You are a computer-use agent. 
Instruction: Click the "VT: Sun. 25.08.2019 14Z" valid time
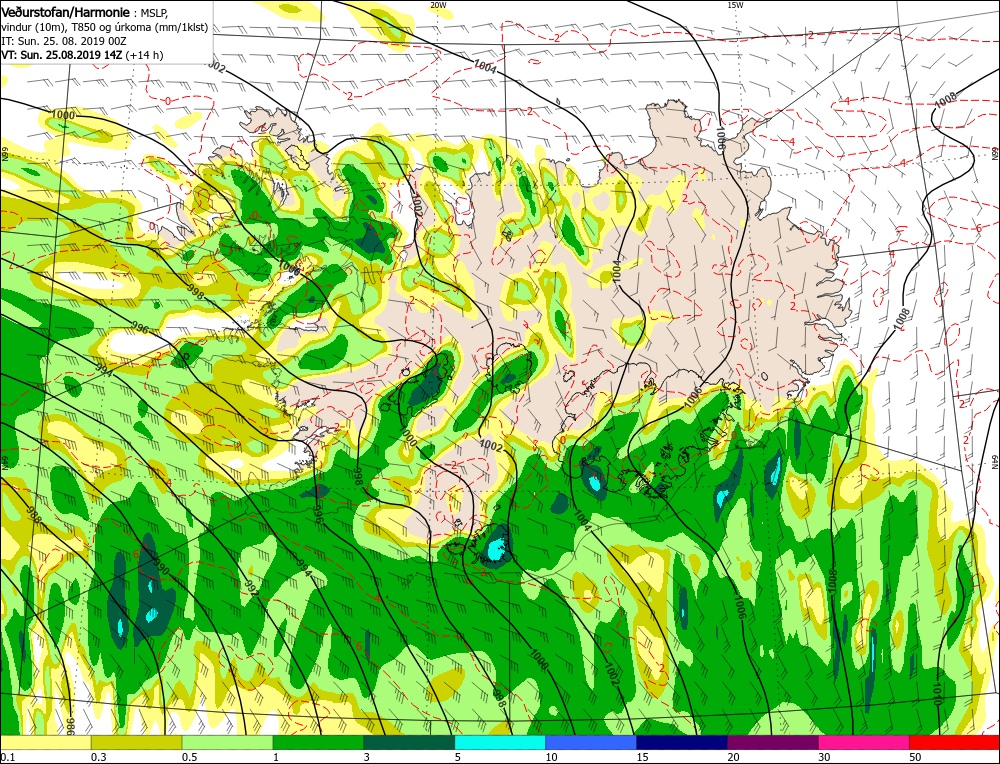(x=62, y=55)
